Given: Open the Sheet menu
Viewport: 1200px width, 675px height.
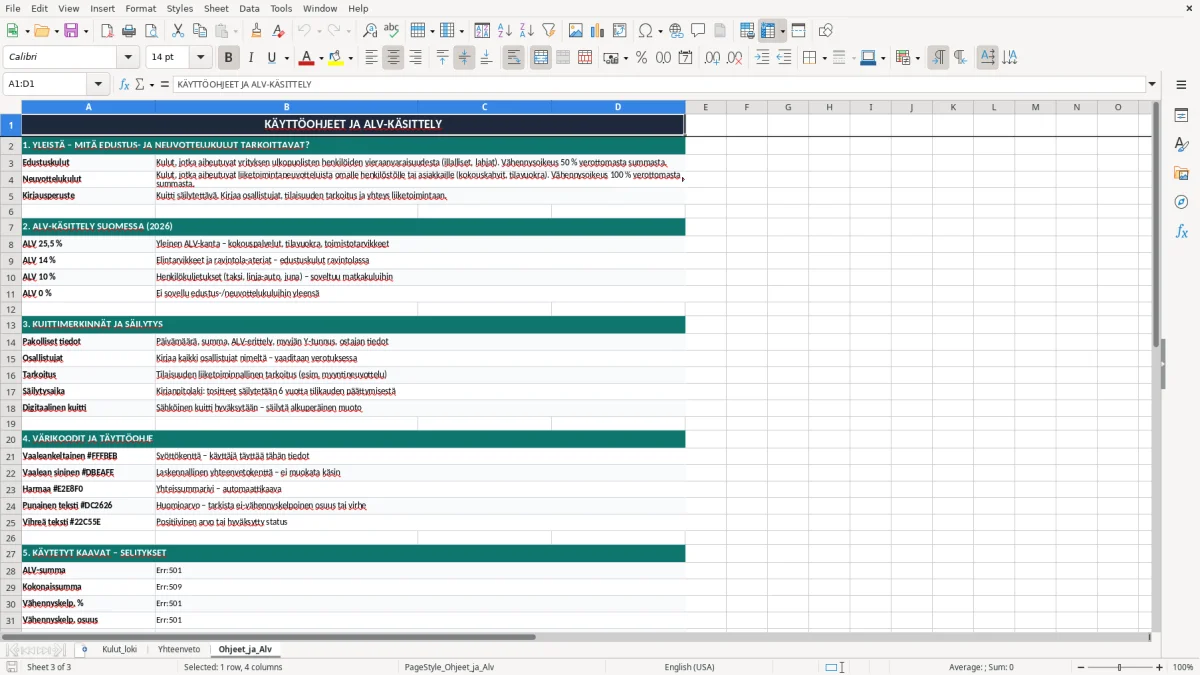Looking at the screenshot, I should point(216,8).
